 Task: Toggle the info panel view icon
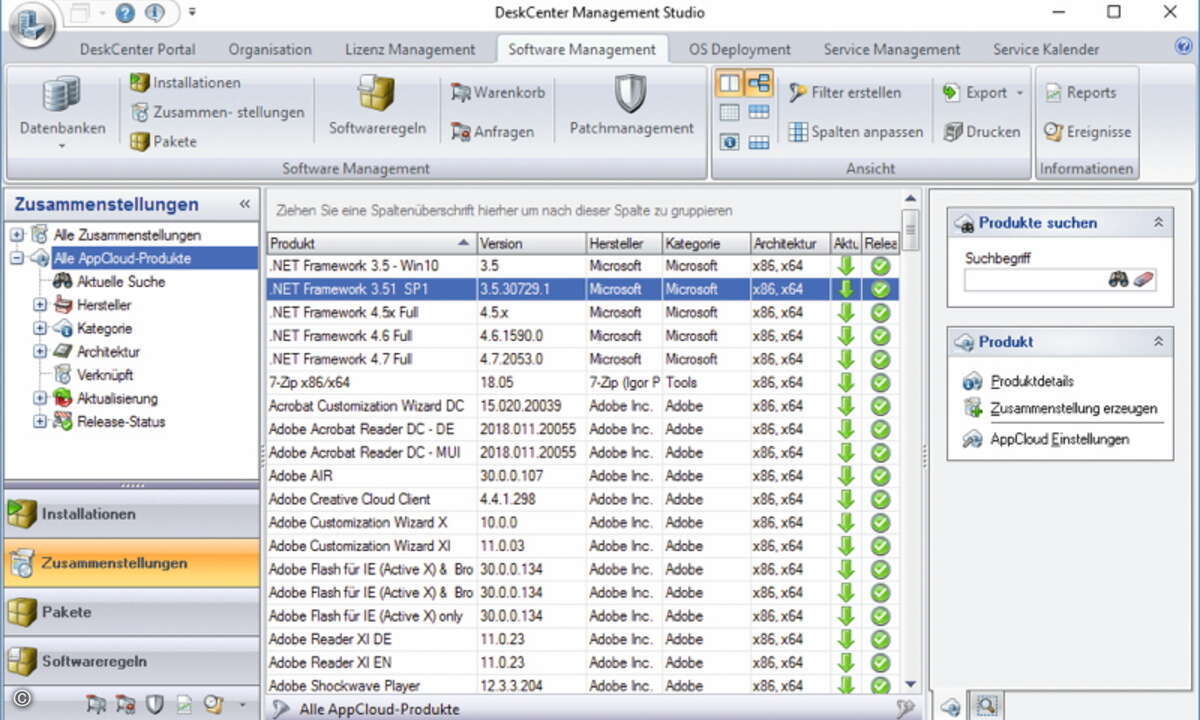[729, 142]
